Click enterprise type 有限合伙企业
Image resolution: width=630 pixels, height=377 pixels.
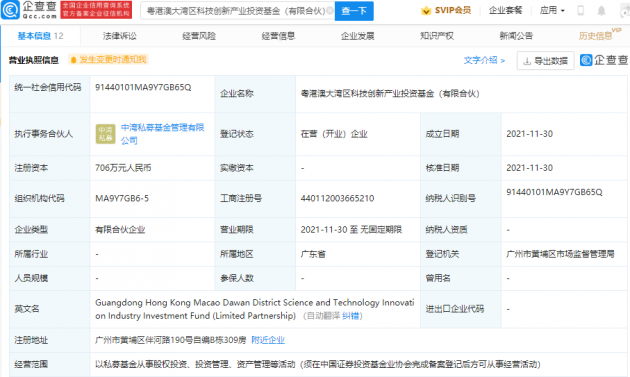tap(120, 229)
